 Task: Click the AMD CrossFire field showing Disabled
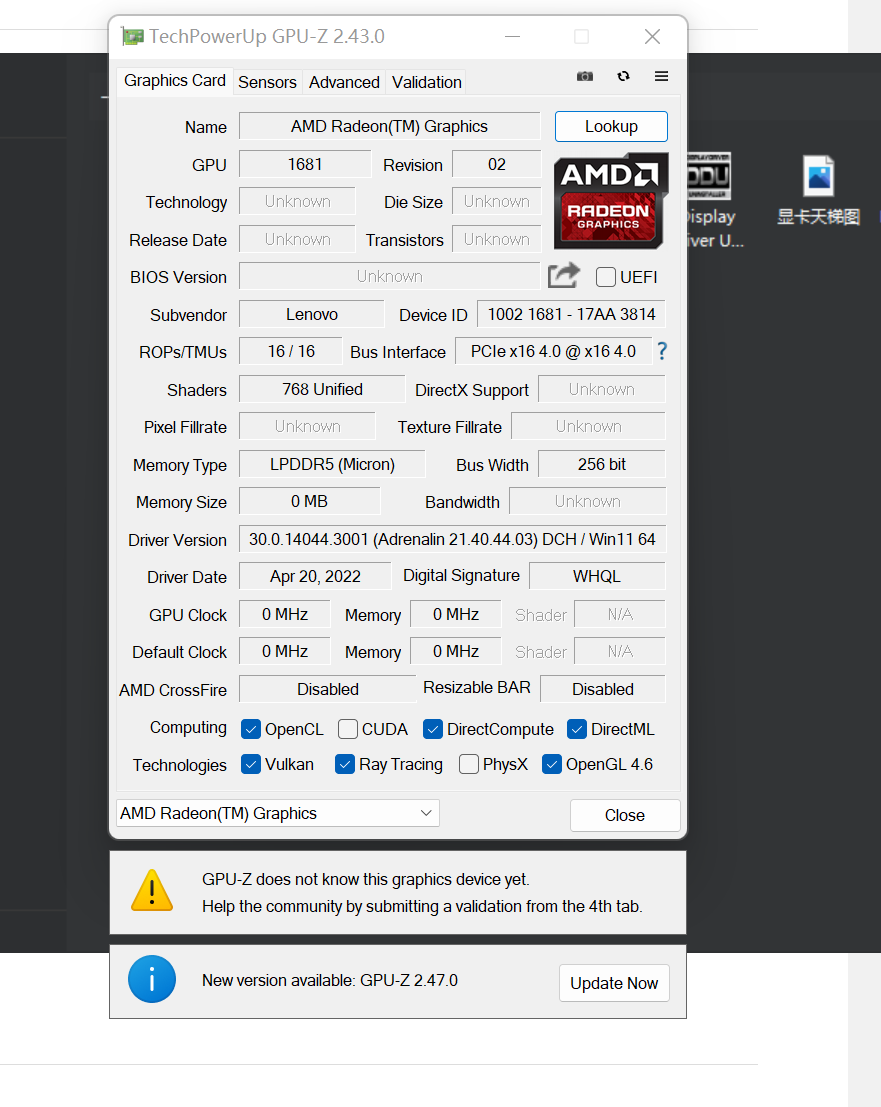pos(328,689)
